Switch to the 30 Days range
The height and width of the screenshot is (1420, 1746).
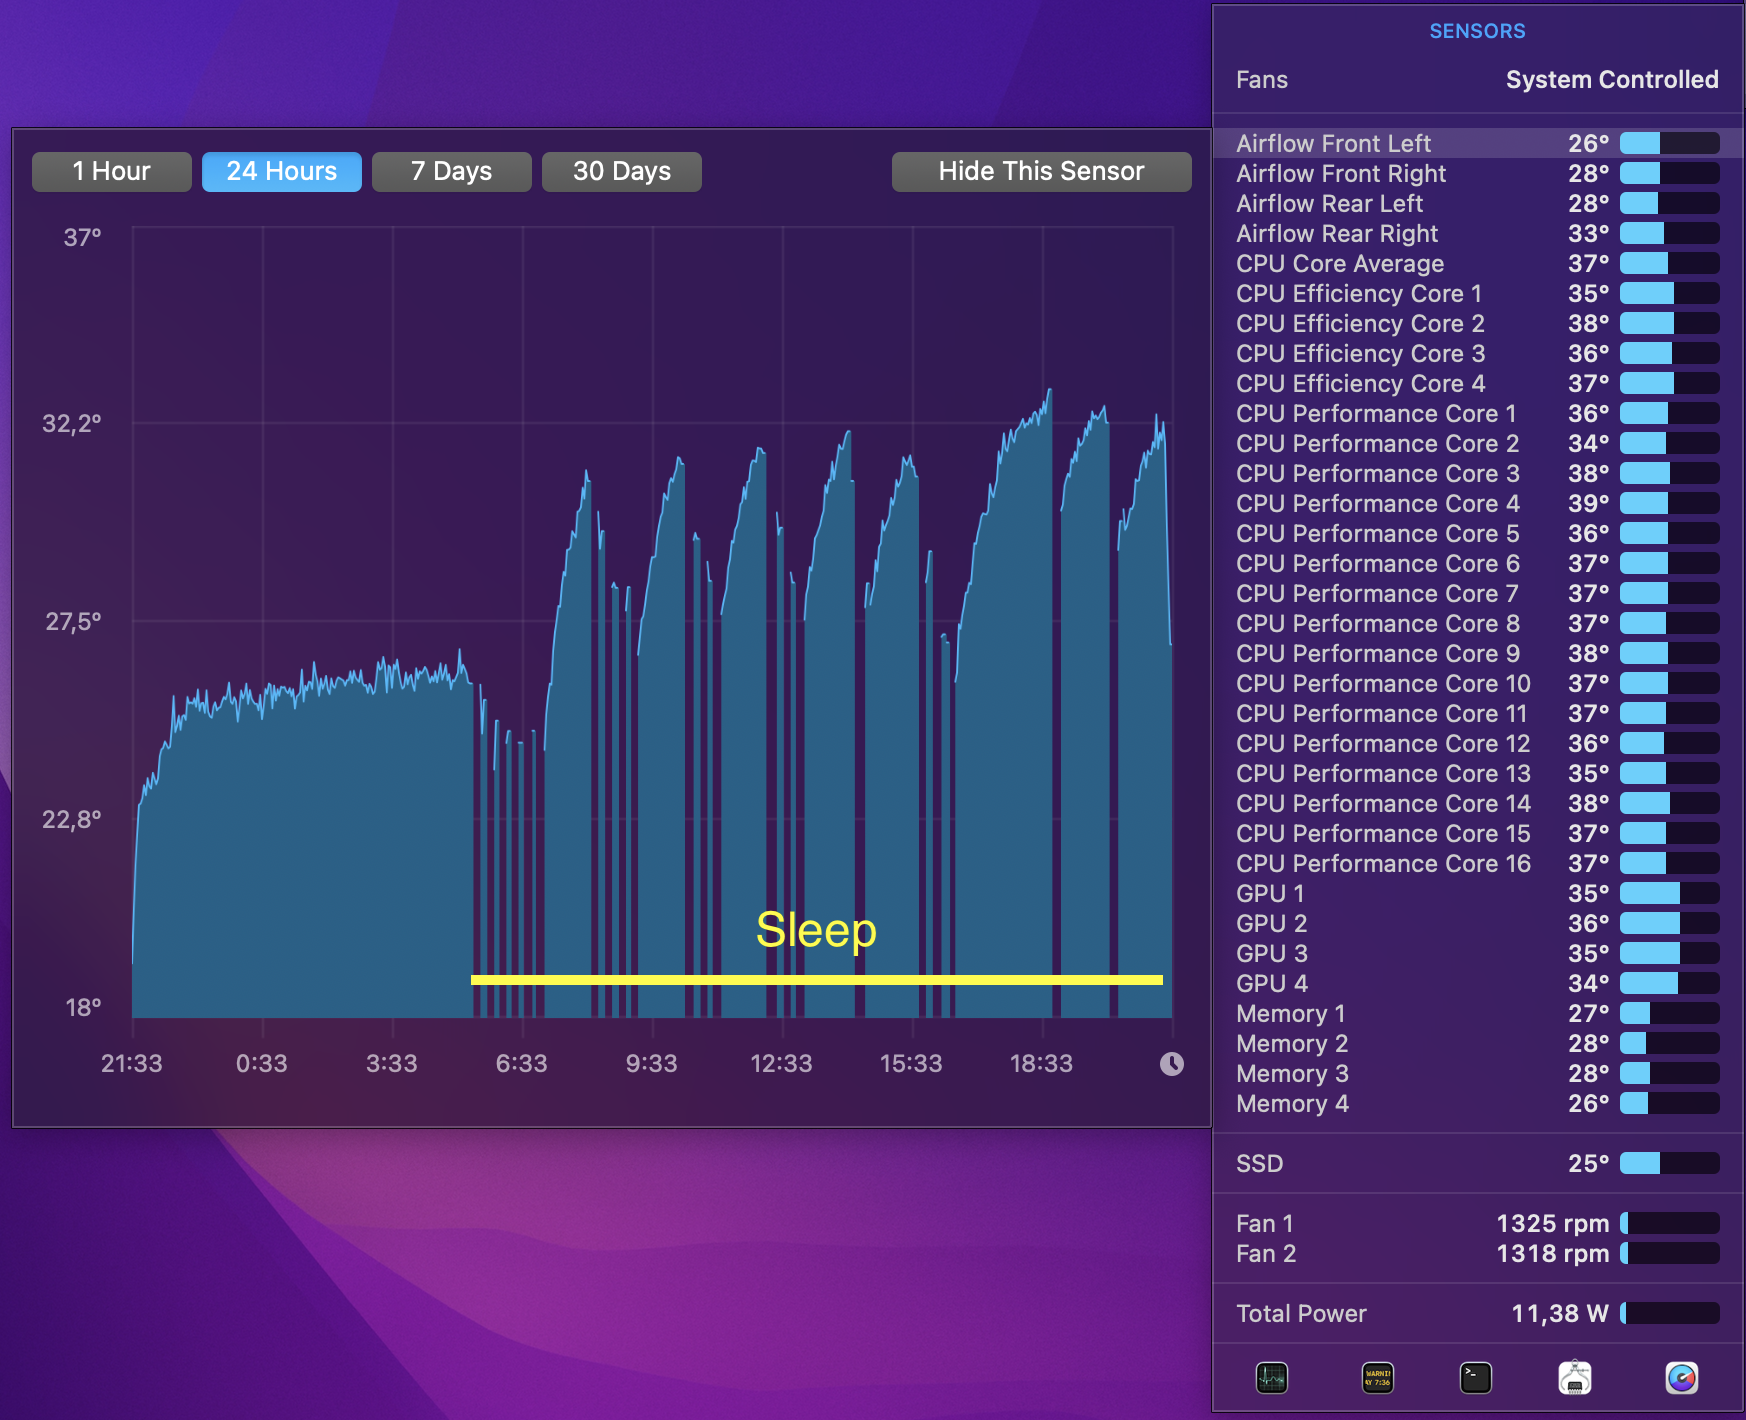pos(621,171)
